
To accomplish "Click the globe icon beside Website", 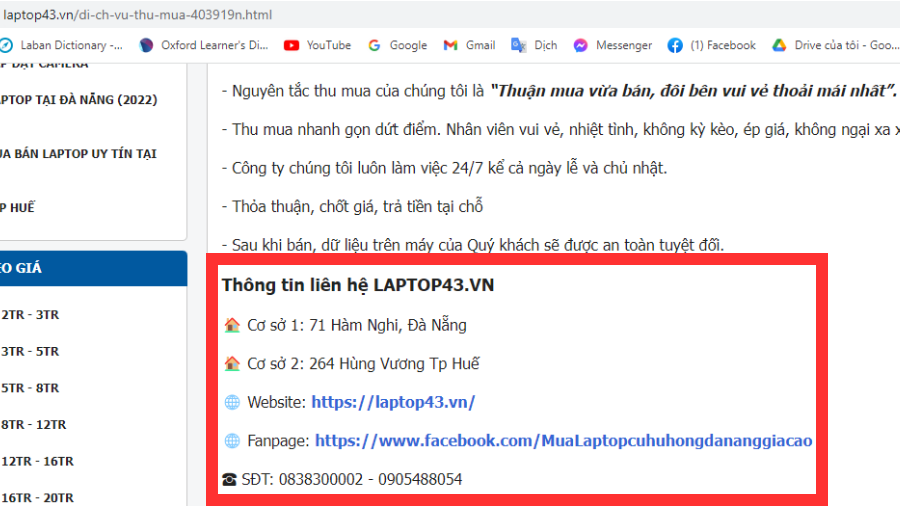I will [232, 402].
